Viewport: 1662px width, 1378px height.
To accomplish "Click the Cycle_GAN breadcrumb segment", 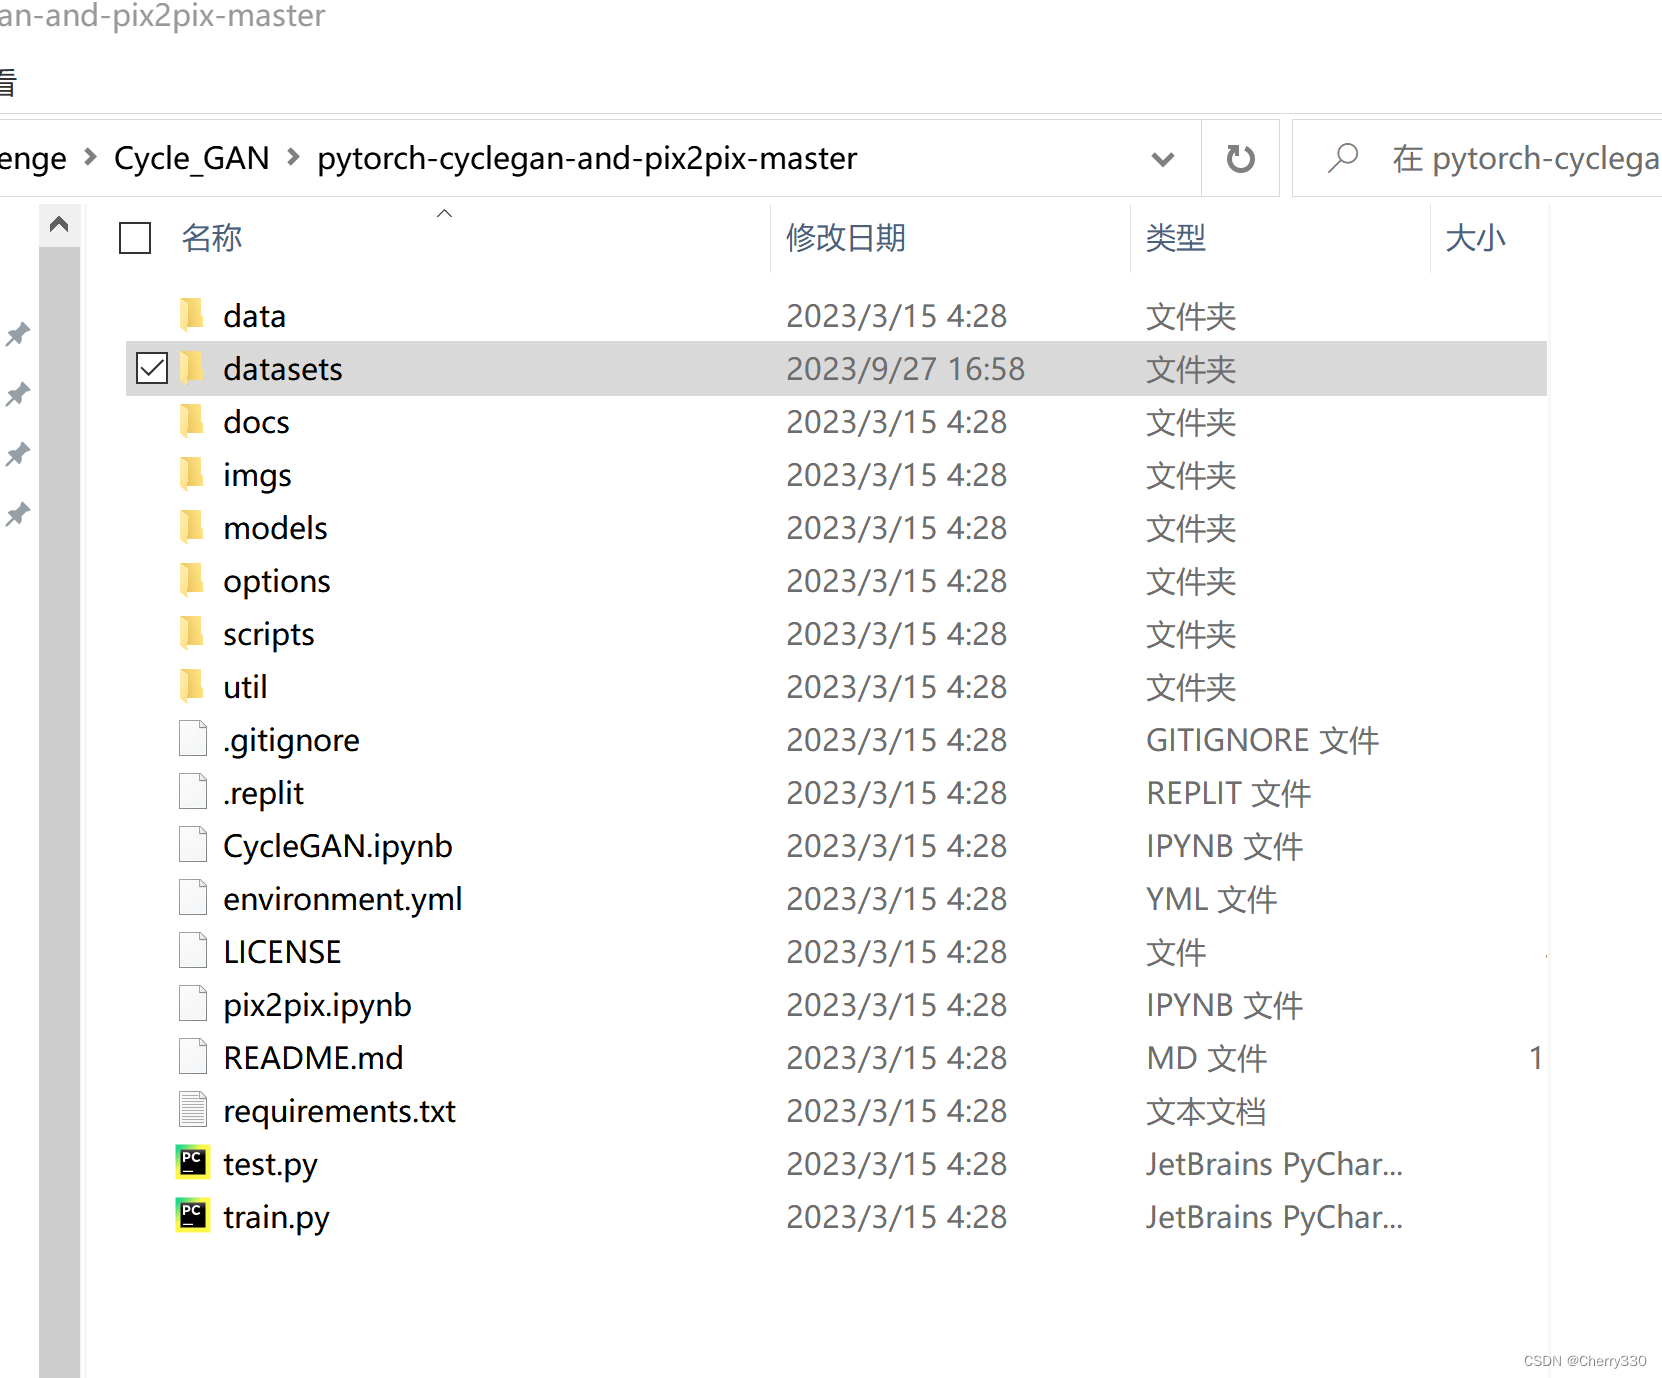I will pyautogui.click(x=192, y=158).
